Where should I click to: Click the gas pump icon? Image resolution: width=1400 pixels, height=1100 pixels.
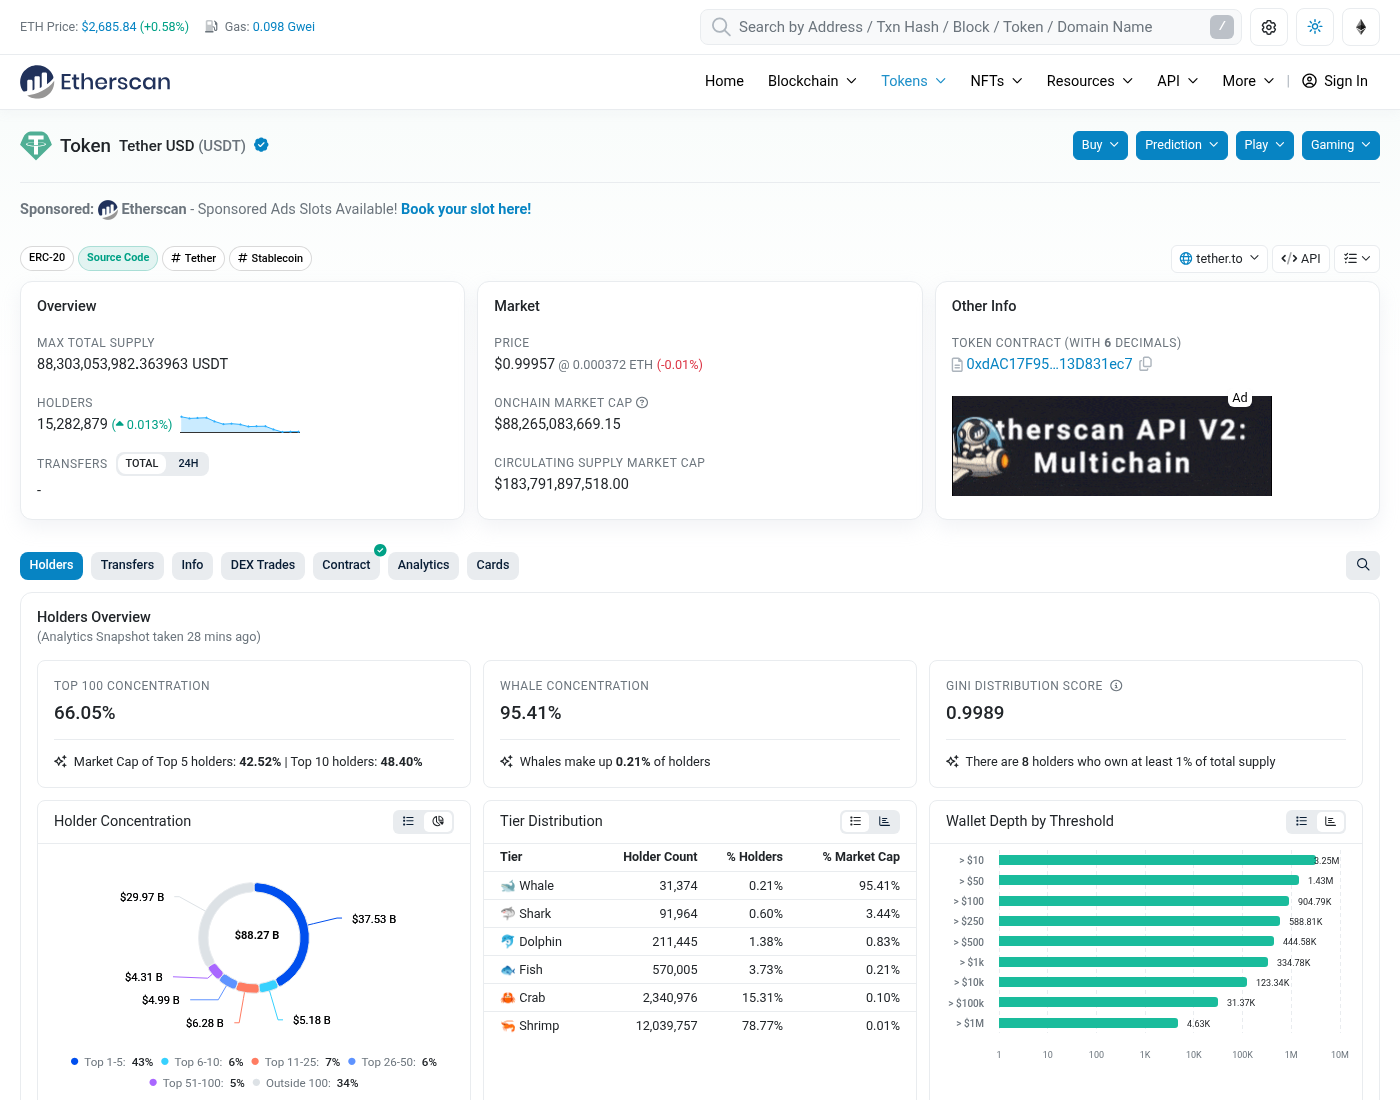tap(212, 27)
